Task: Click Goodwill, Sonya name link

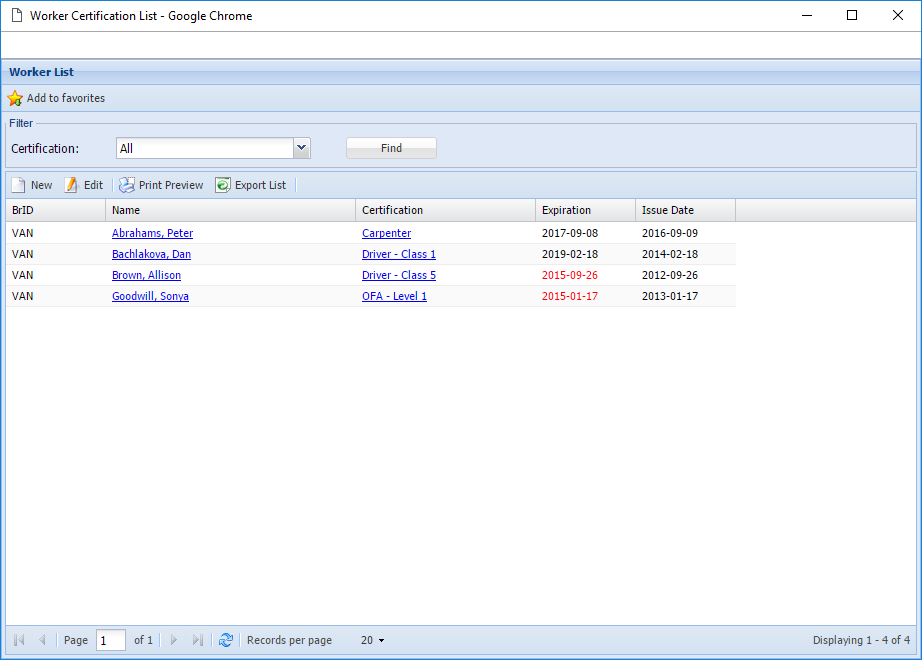Action: click(x=150, y=296)
